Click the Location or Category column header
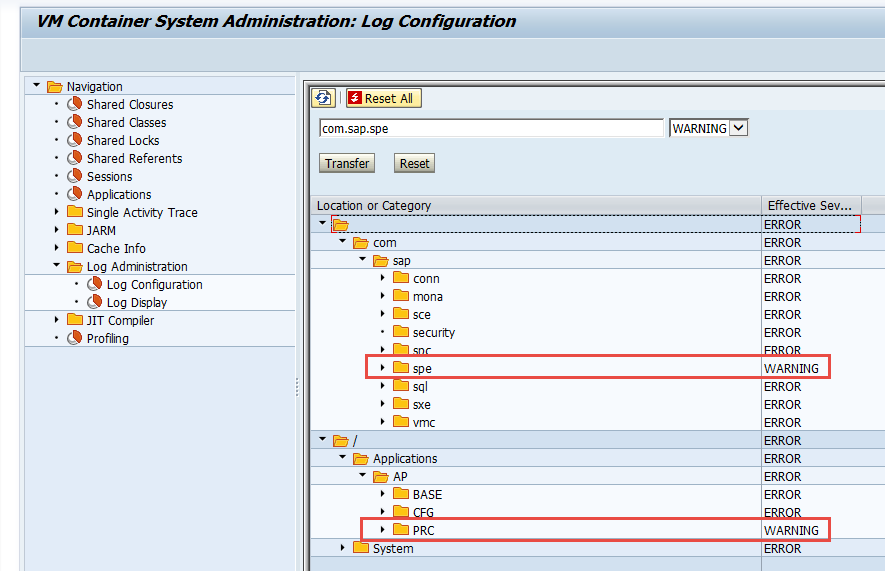The height and width of the screenshot is (571, 885). pos(536,205)
